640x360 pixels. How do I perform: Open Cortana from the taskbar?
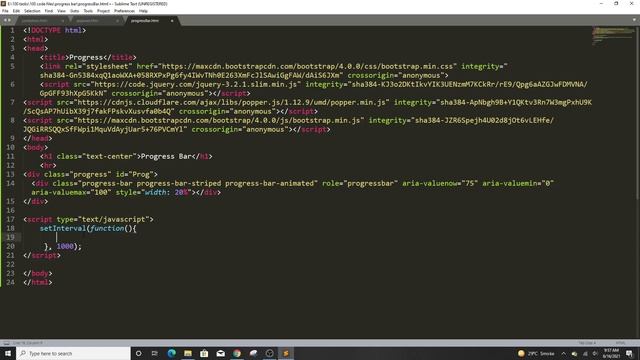point(138,353)
